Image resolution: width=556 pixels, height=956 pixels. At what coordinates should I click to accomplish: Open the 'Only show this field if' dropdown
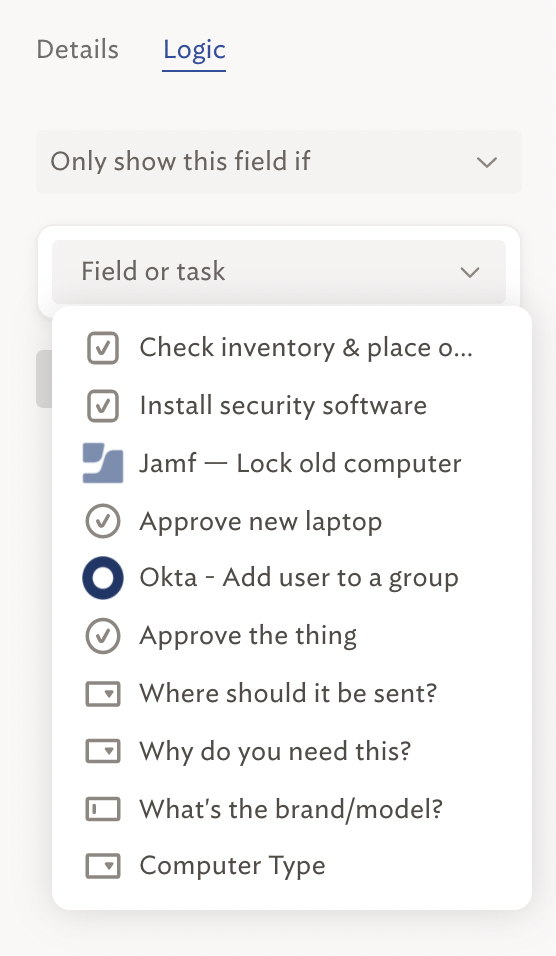[x=279, y=162]
